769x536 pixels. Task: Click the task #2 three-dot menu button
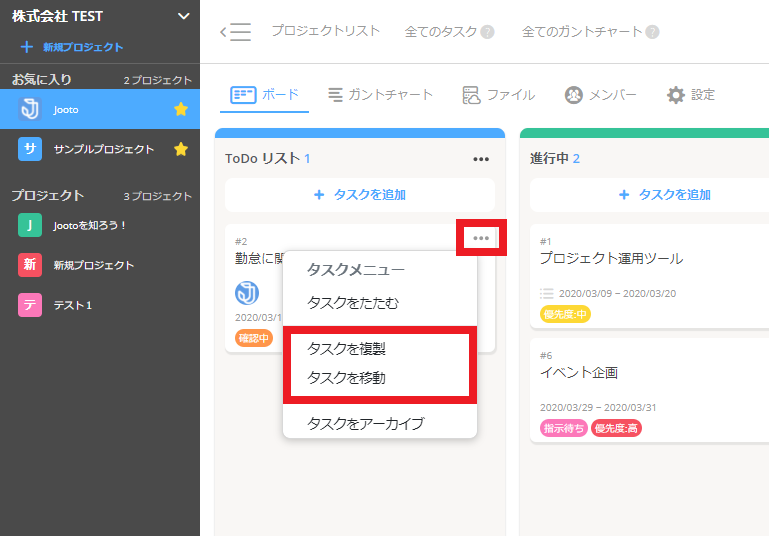481,238
